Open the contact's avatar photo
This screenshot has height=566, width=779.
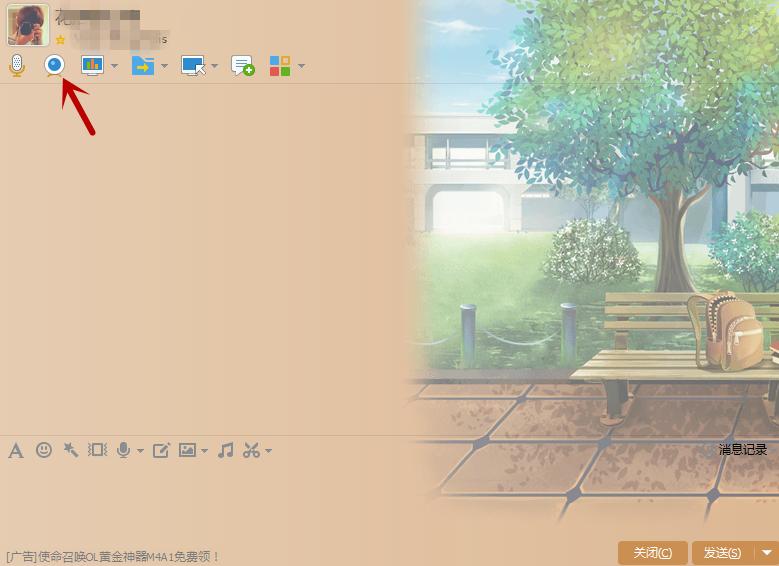click(x=28, y=24)
